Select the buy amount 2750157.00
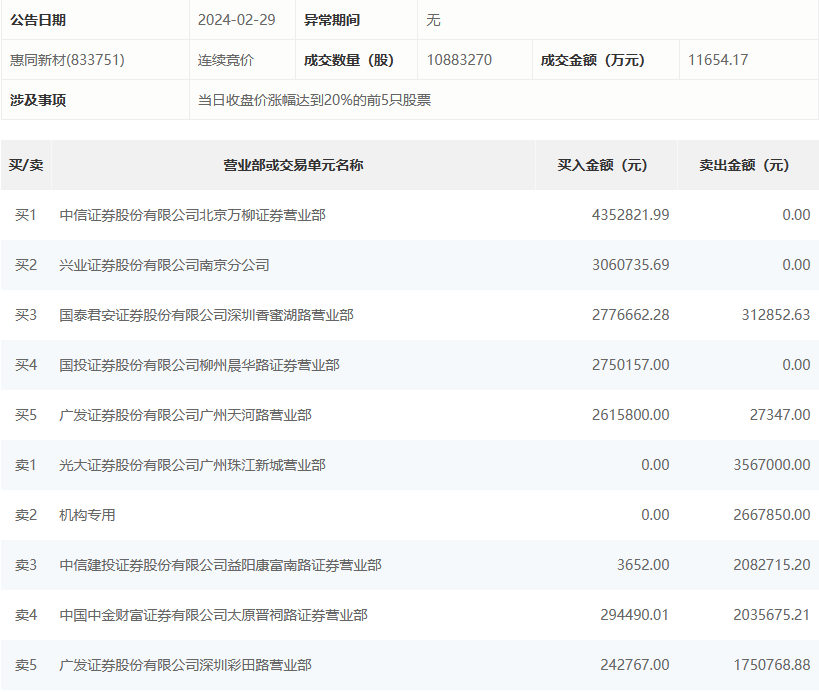The height and width of the screenshot is (692, 819). pos(630,365)
